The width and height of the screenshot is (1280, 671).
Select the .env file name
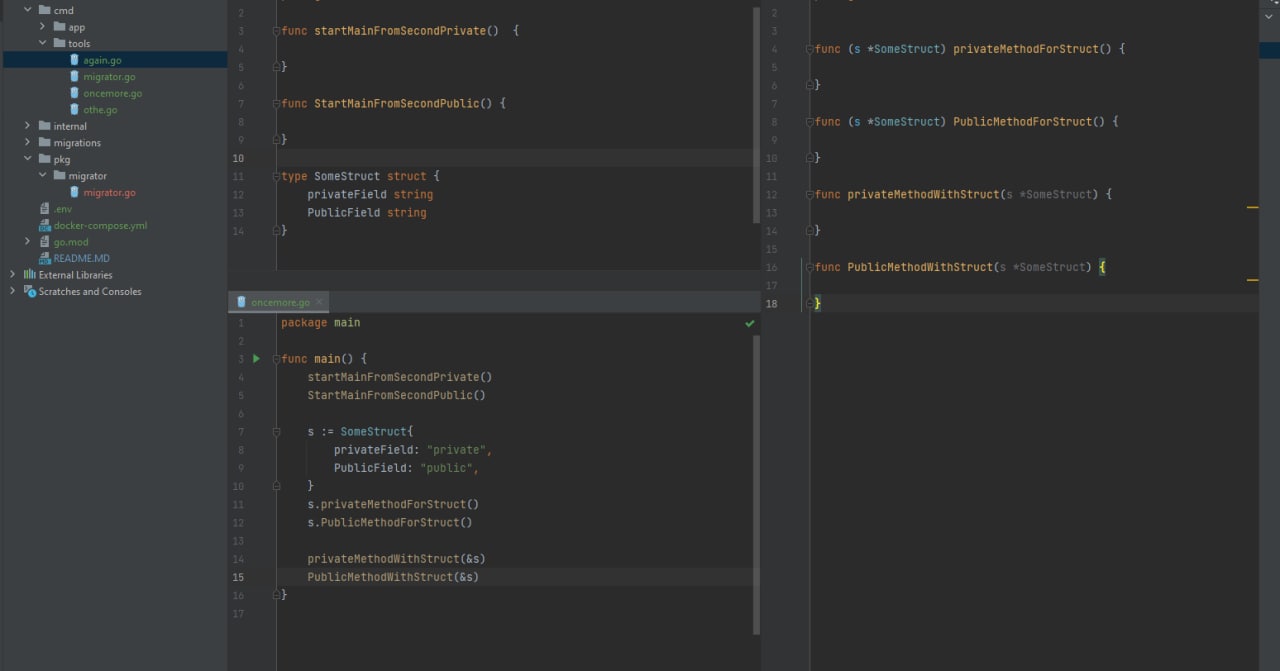(x=63, y=208)
